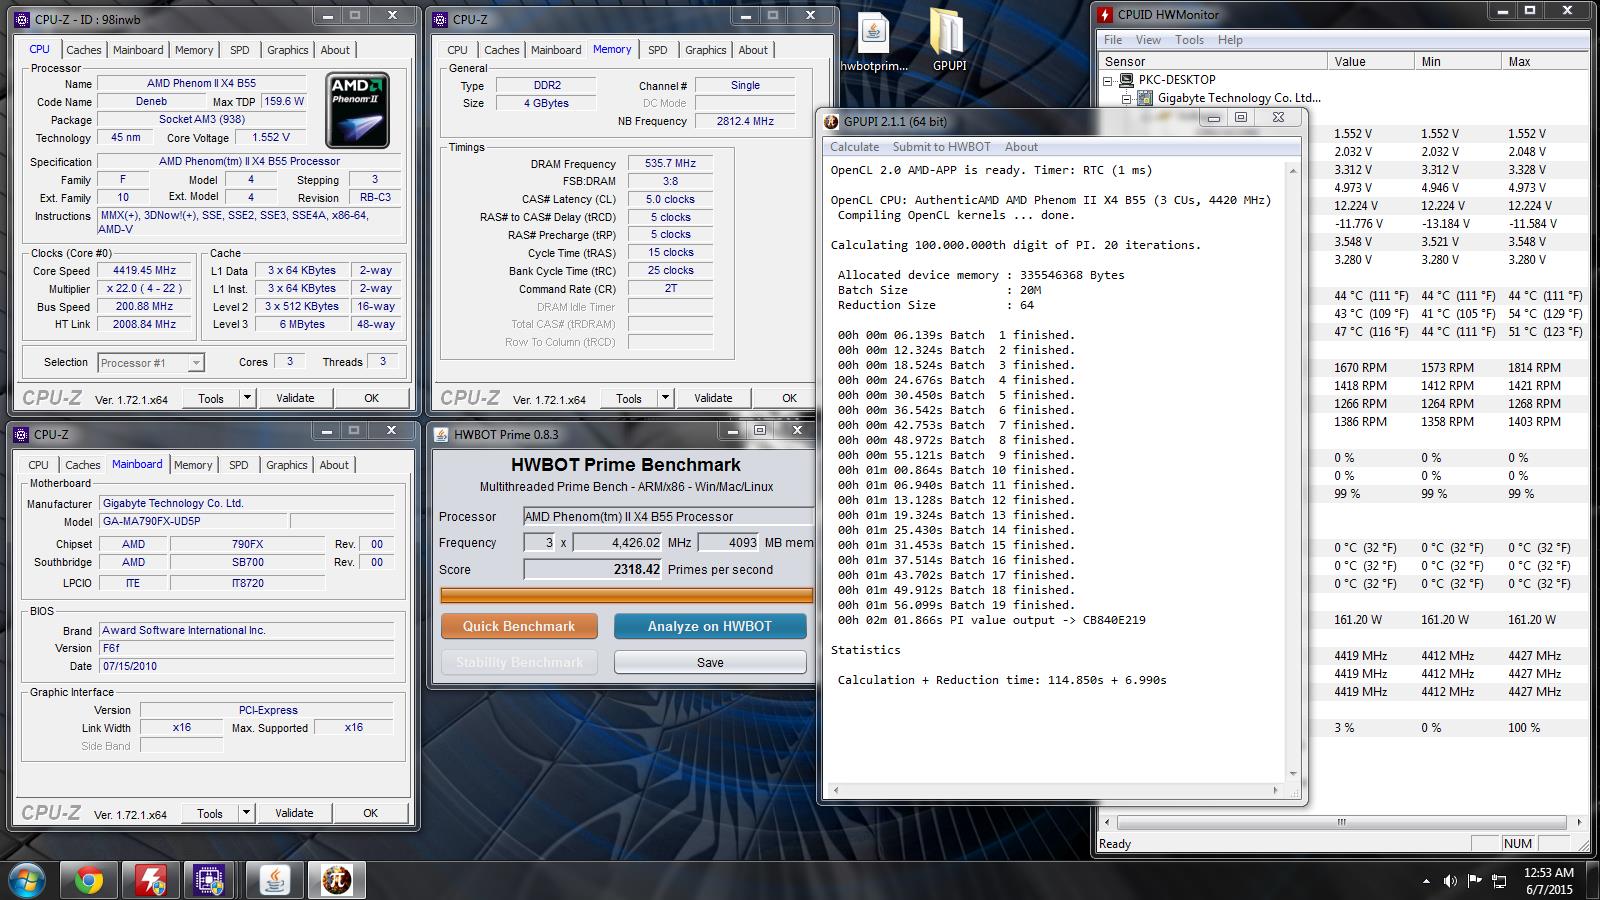The width and height of the screenshot is (1600, 900).
Task: Open Tools dropdown arrow in CPU-Z Memory window
Action: [665, 398]
